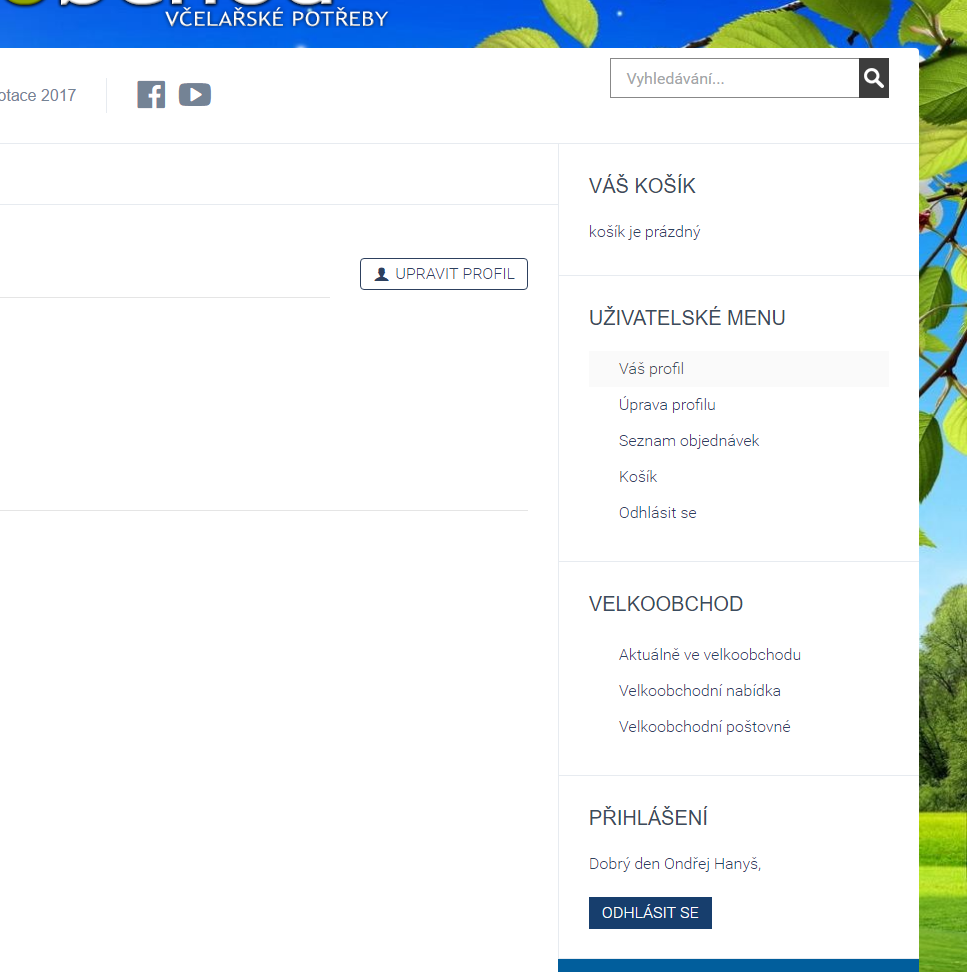This screenshot has height=972, width=967.
Task: Open Aktuálně ve velkoobchodu link
Action: coord(710,655)
